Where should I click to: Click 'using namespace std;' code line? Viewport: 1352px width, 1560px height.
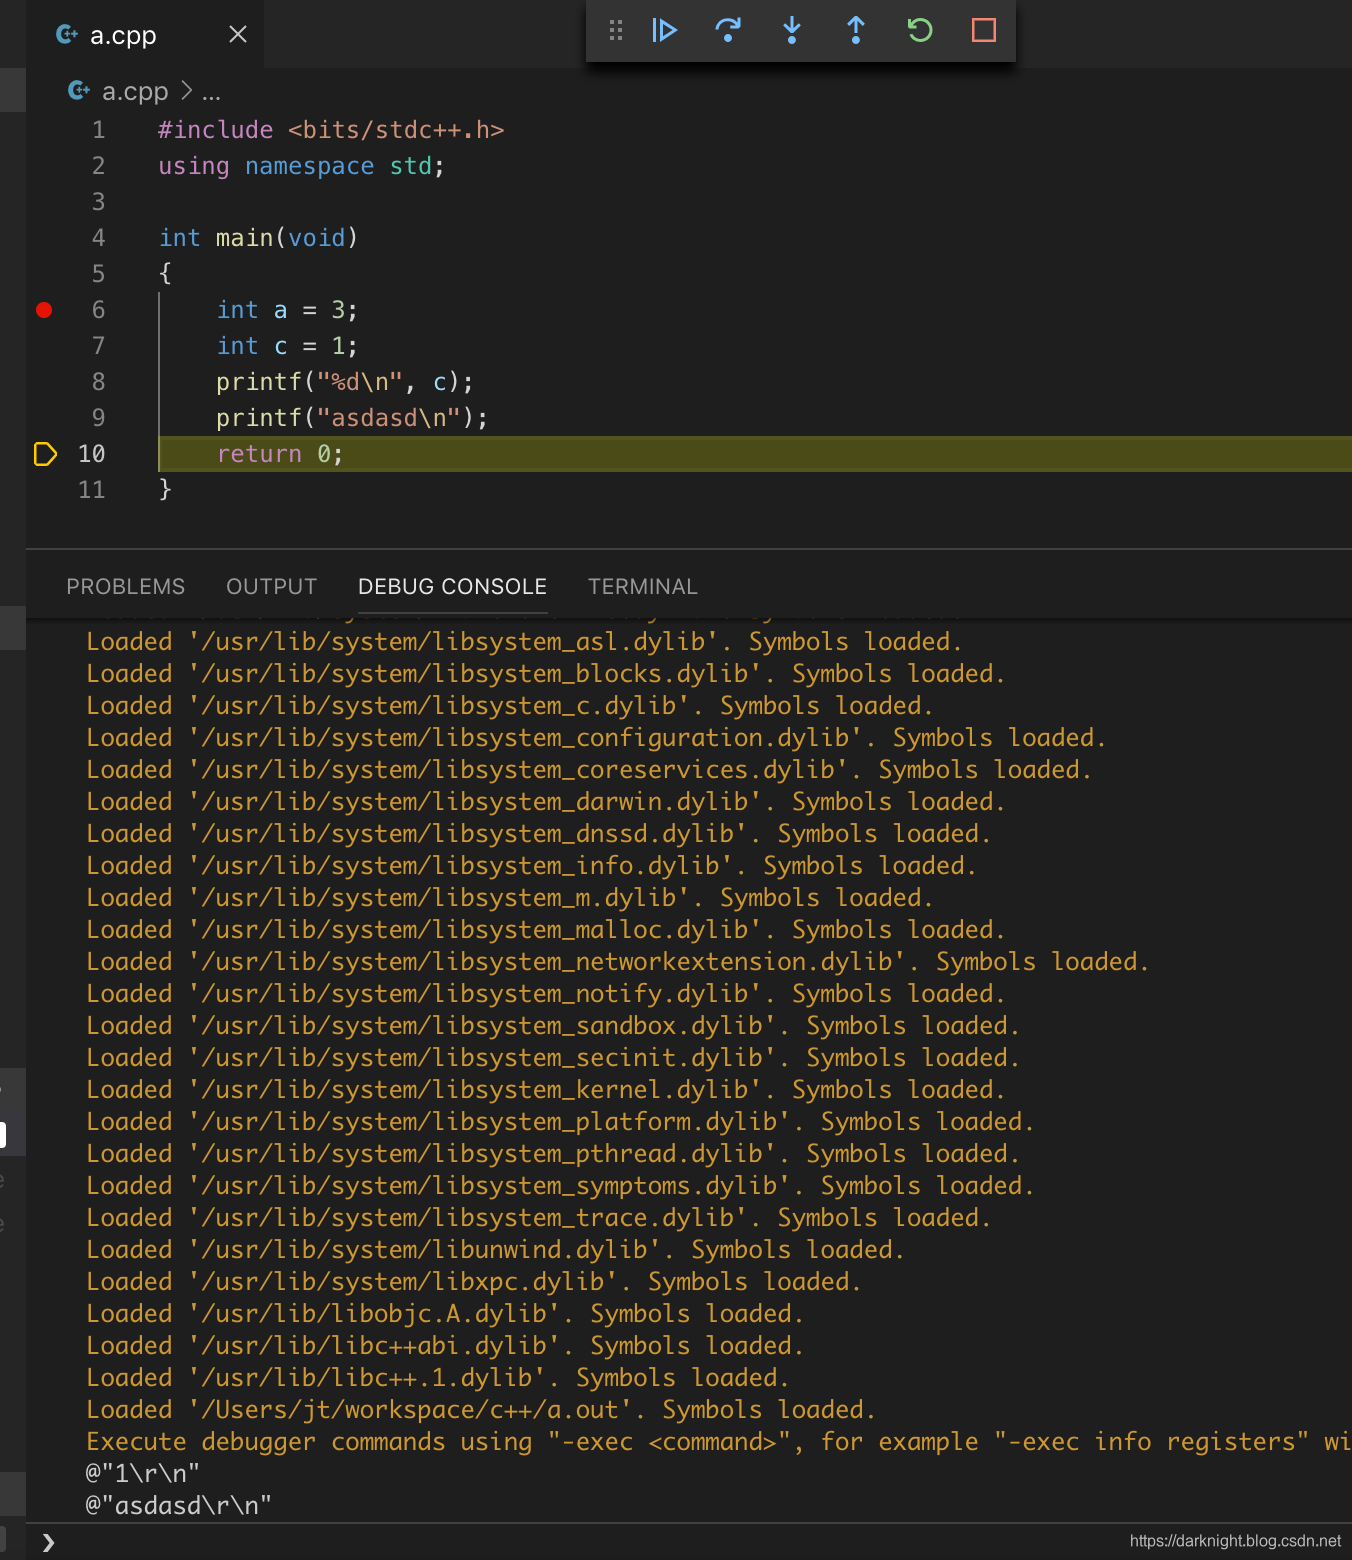point(301,166)
